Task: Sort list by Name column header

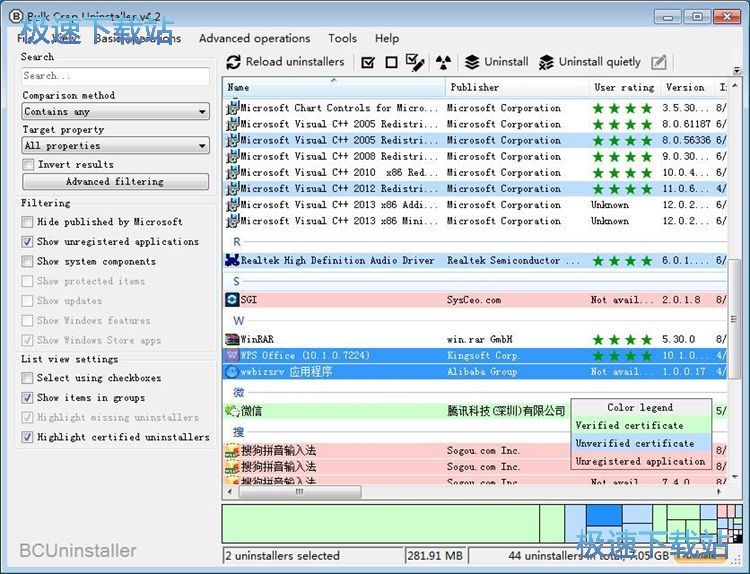Action: click(334, 87)
